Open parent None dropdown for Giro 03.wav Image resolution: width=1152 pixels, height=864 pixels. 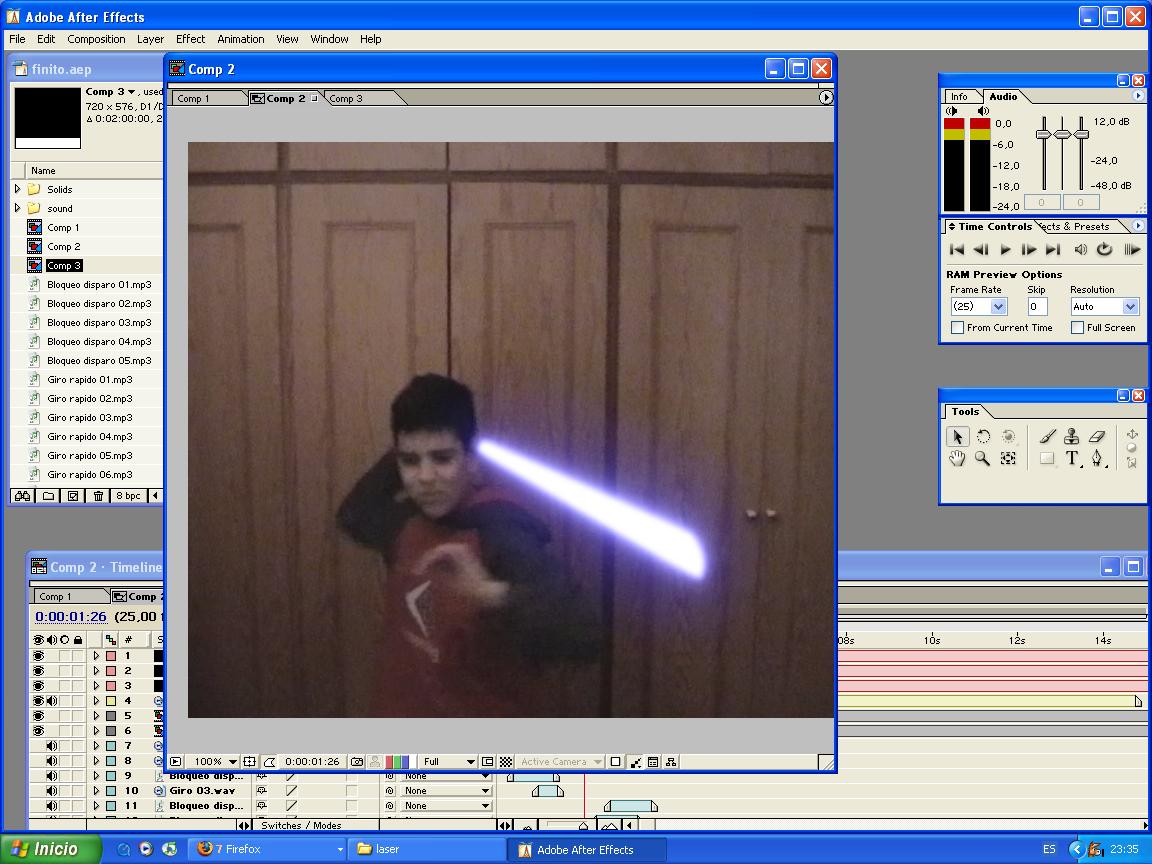click(x=446, y=791)
